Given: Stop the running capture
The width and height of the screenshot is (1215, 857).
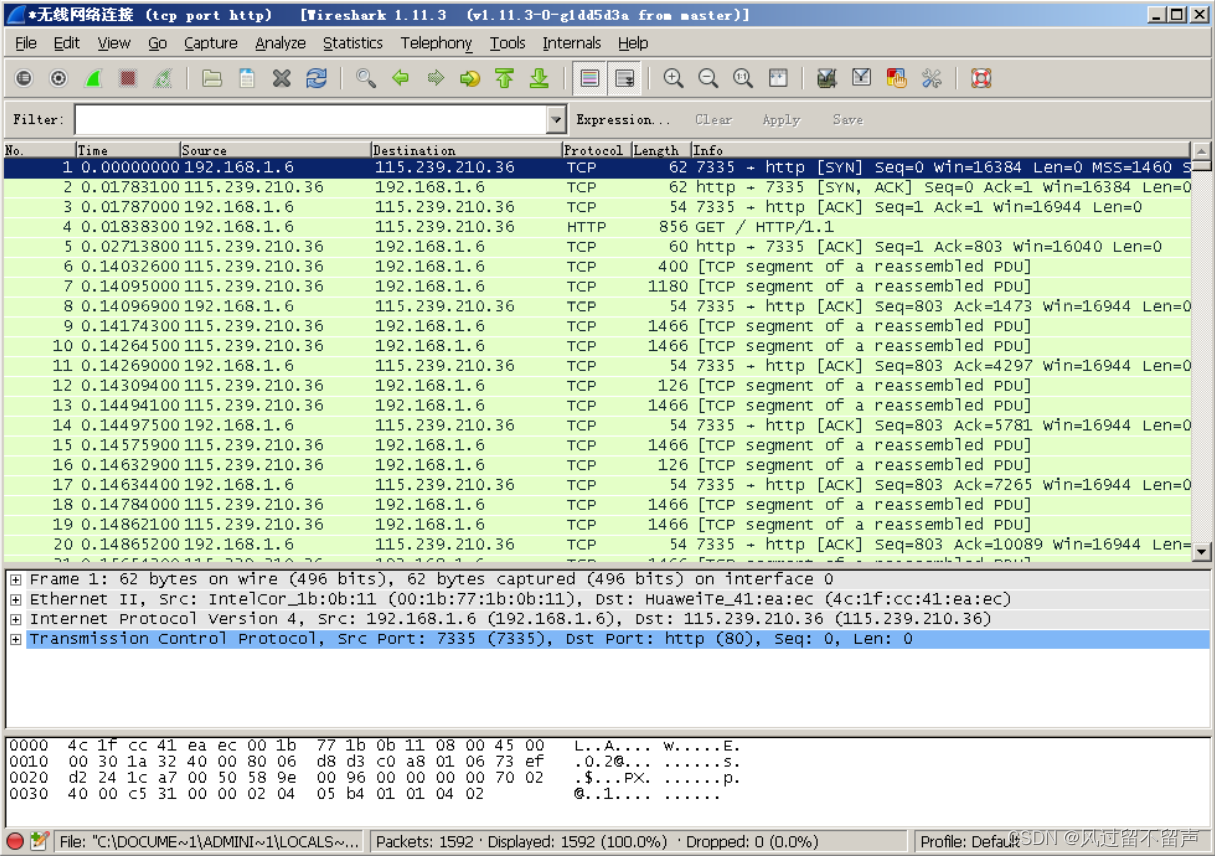Looking at the screenshot, I should (x=127, y=78).
